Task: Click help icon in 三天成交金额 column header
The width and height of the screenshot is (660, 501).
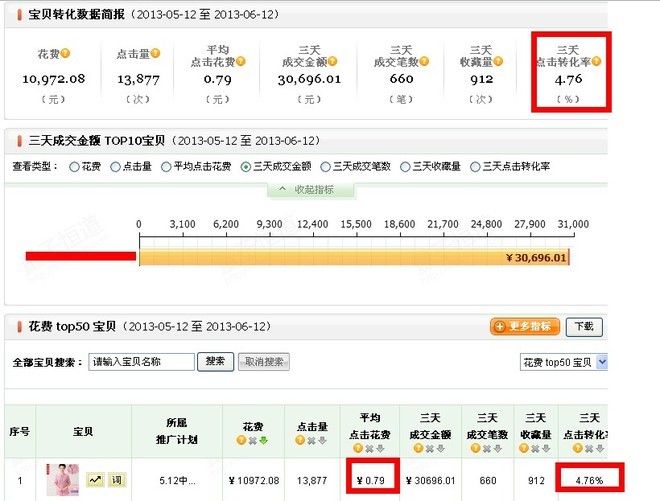Action: [418, 448]
